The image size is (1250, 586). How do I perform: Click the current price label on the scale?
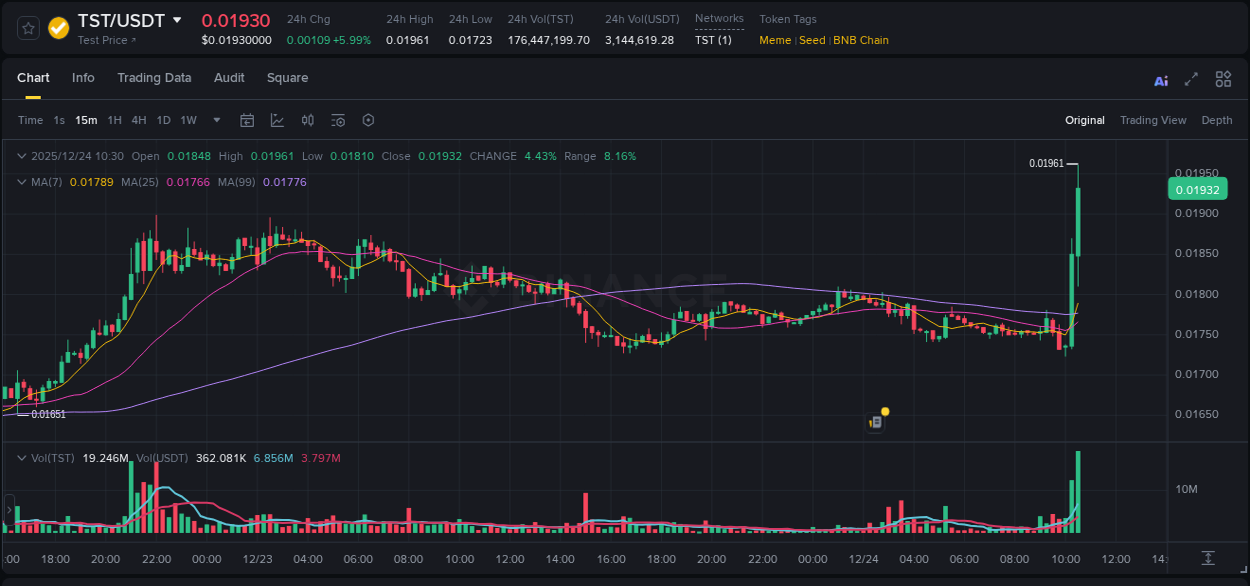coord(1197,188)
